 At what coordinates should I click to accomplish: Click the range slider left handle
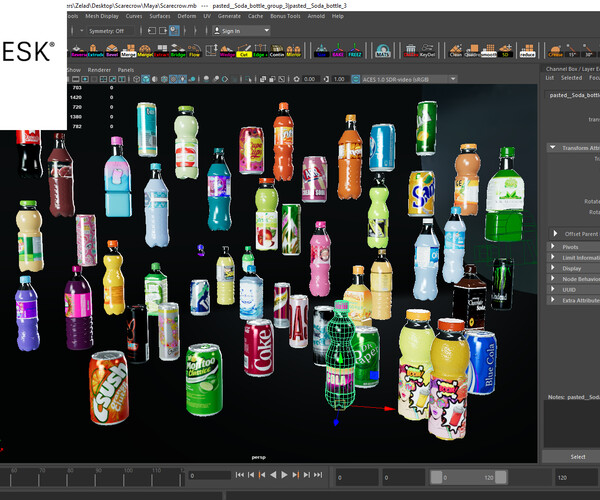pyautogui.click(x=436, y=477)
